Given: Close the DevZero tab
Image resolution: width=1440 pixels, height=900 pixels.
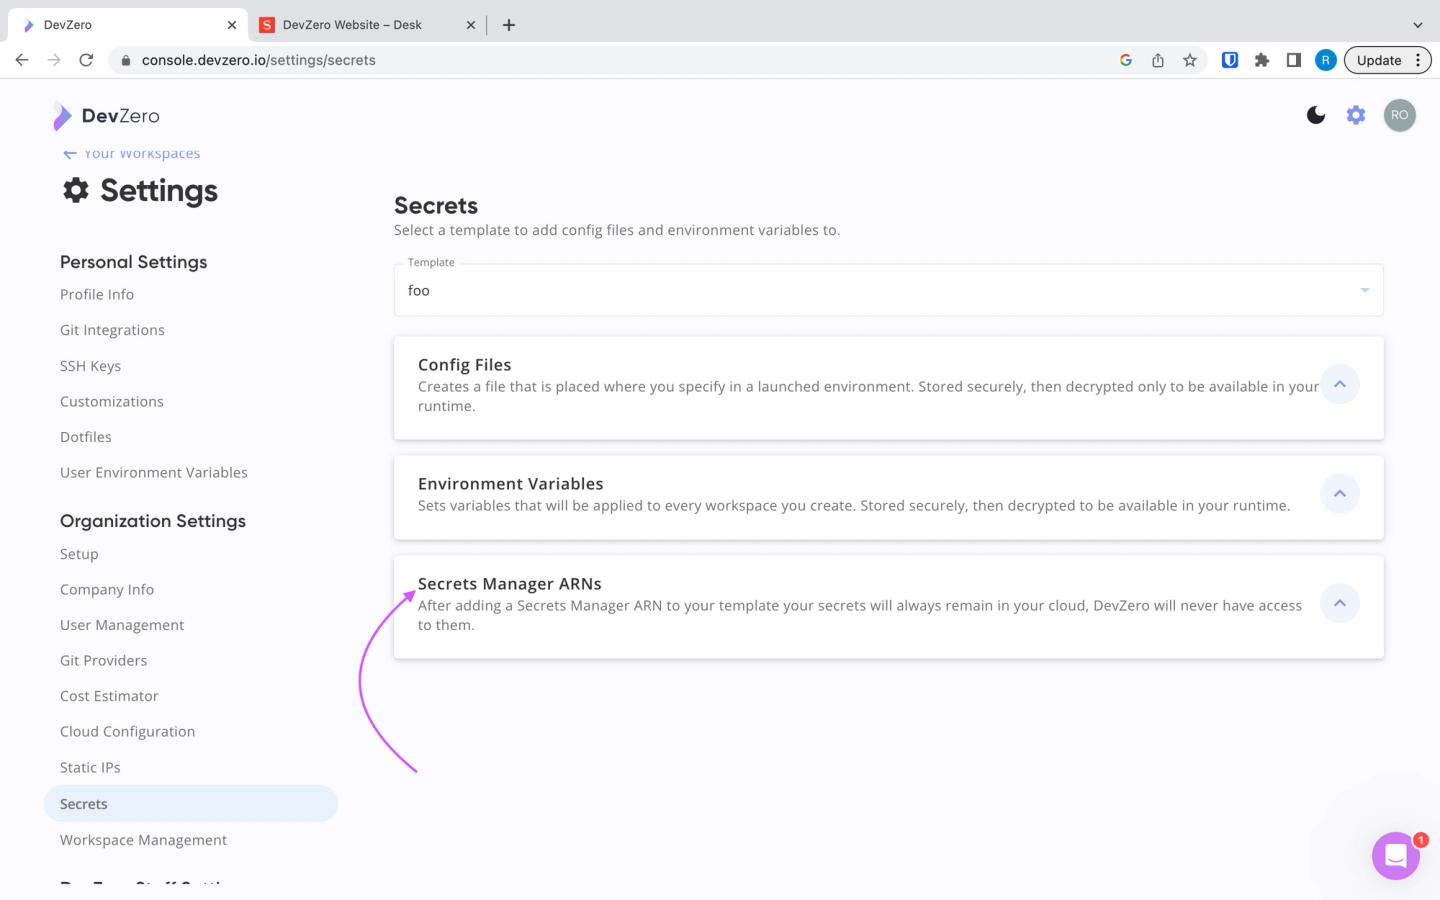Looking at the screenshot, I should [232, 25].
